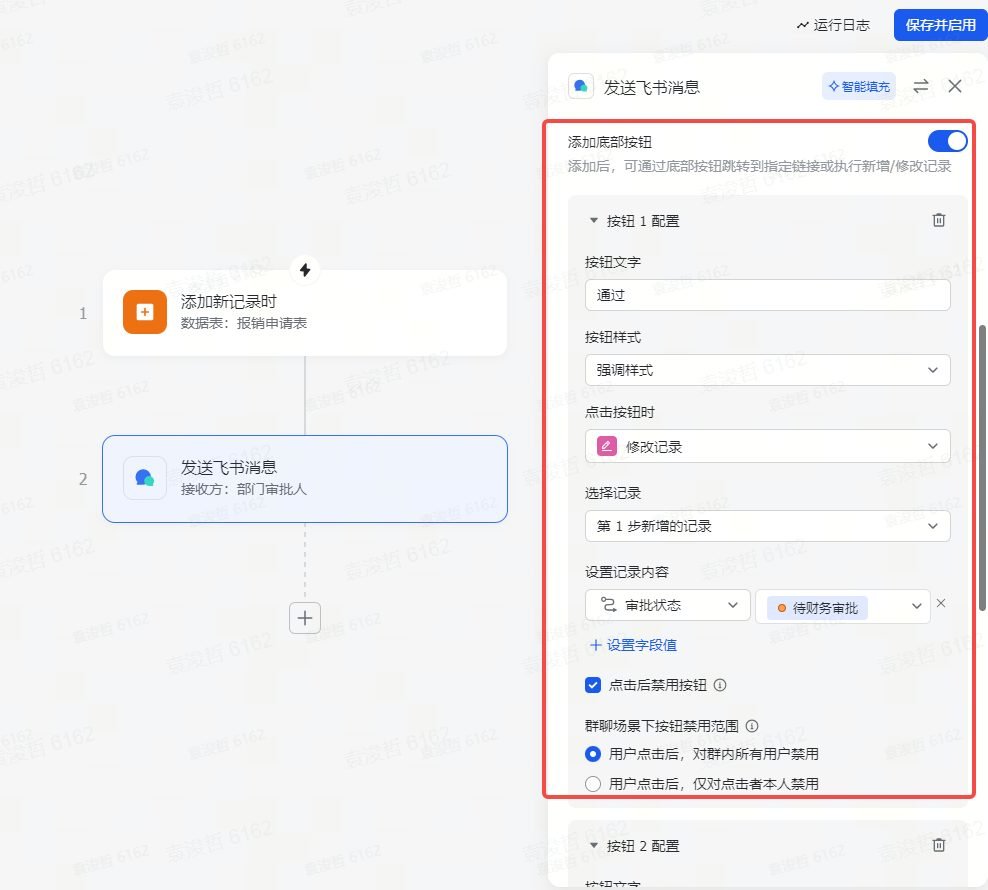Screen dimensions: 988x890
Task: Open the 待财务审批 value dropdown
Action: coord(842,606)
